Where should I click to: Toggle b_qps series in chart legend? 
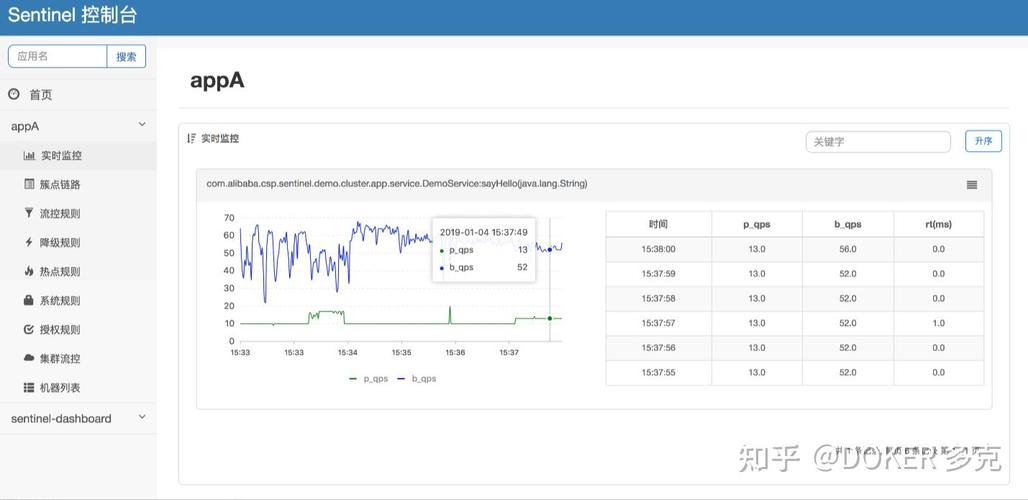pyautogui.click(x=416, y=379)
